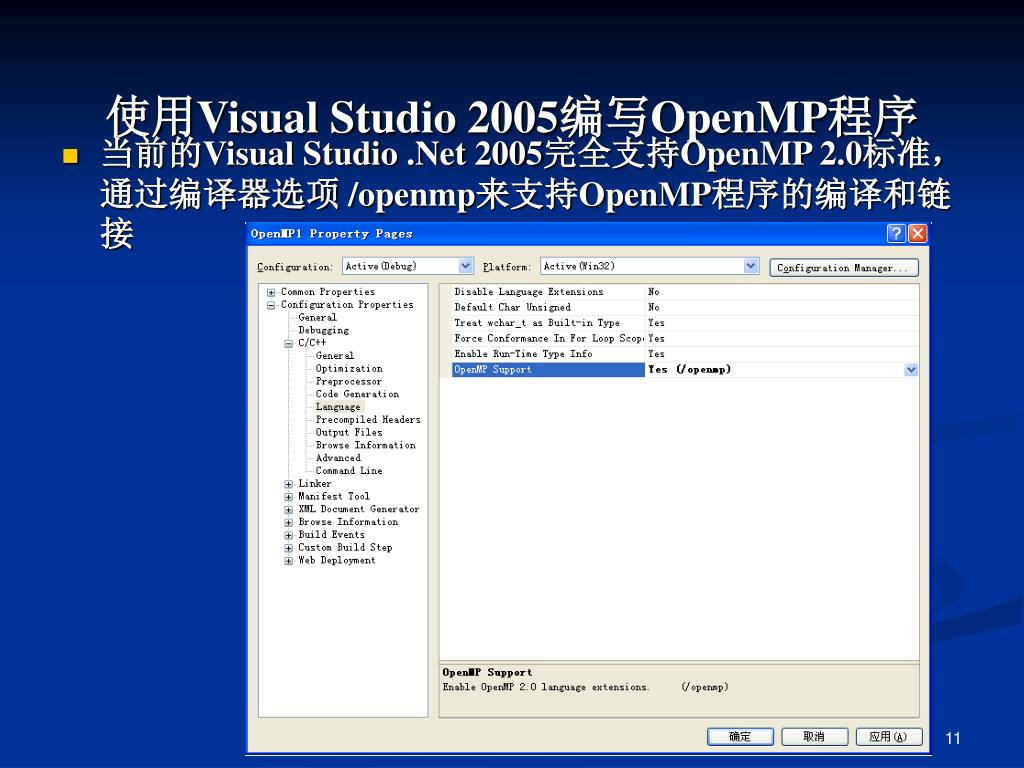The width and height of the screenshot is (1024, 768).
Task: Click the 应用(A) Apply button
Action: click(889, 737)
